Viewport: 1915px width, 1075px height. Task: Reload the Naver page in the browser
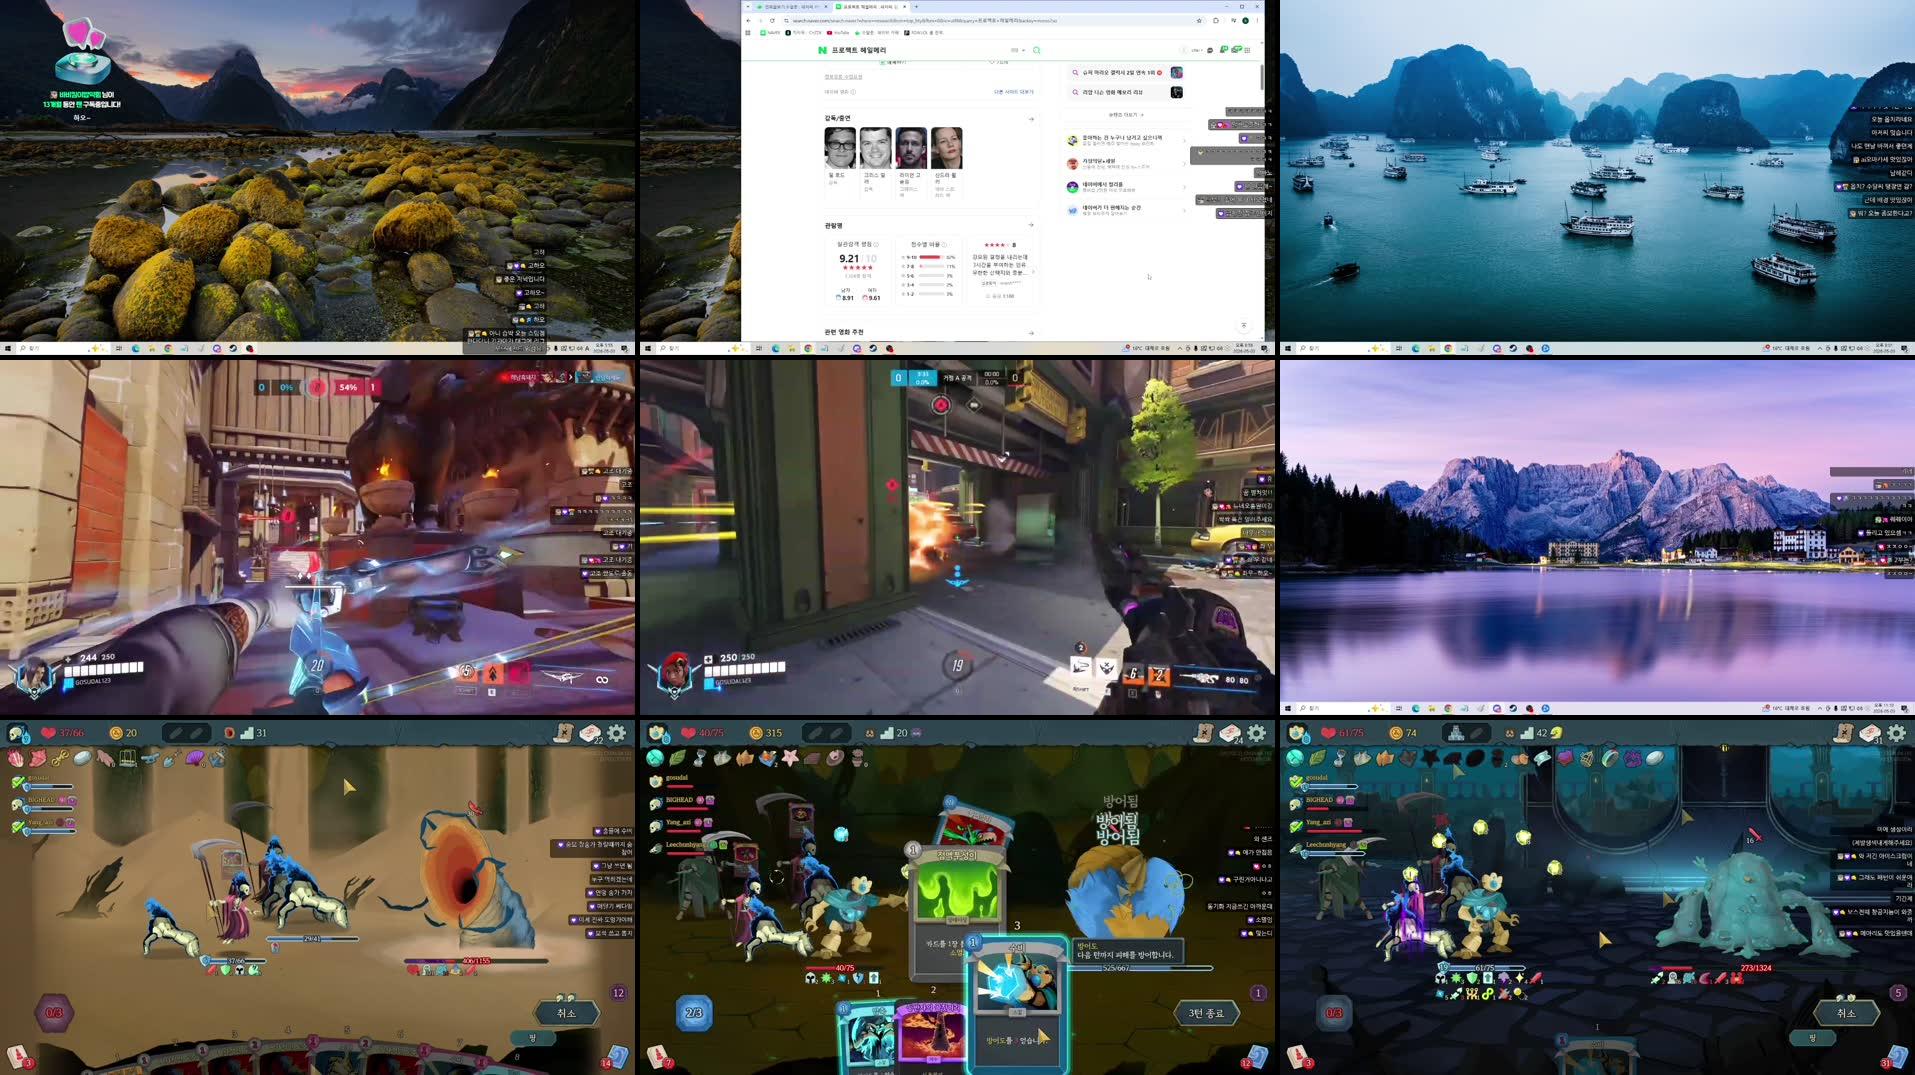point(772,20)
